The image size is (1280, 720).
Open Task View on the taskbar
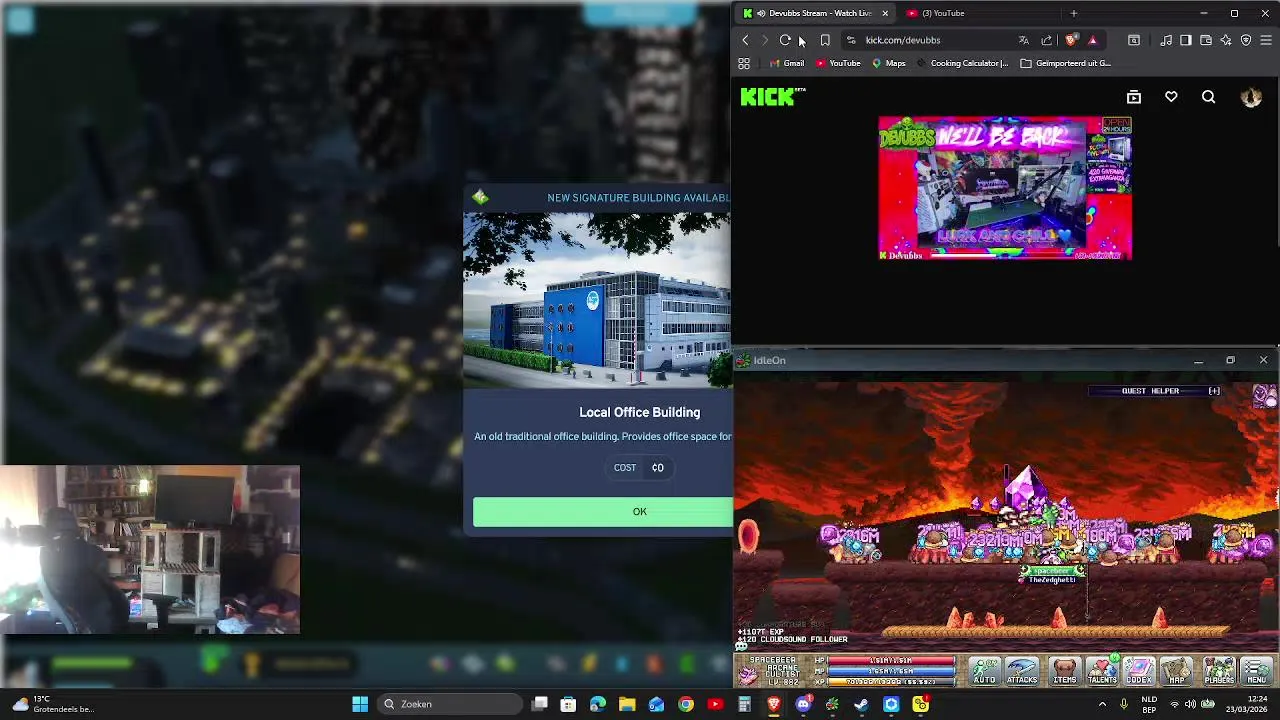click(540, 704)
